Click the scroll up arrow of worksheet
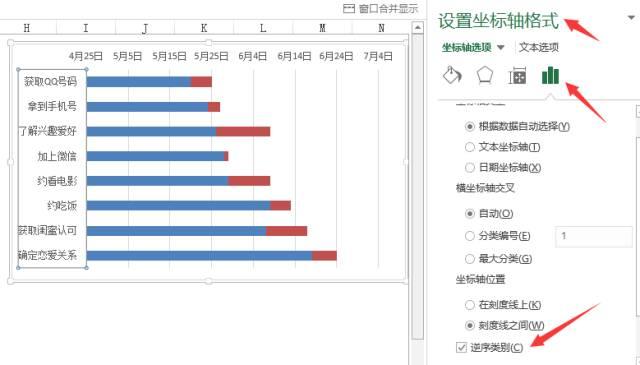The width and height of the screenshot is (640, 365). (x=417, y=28)
